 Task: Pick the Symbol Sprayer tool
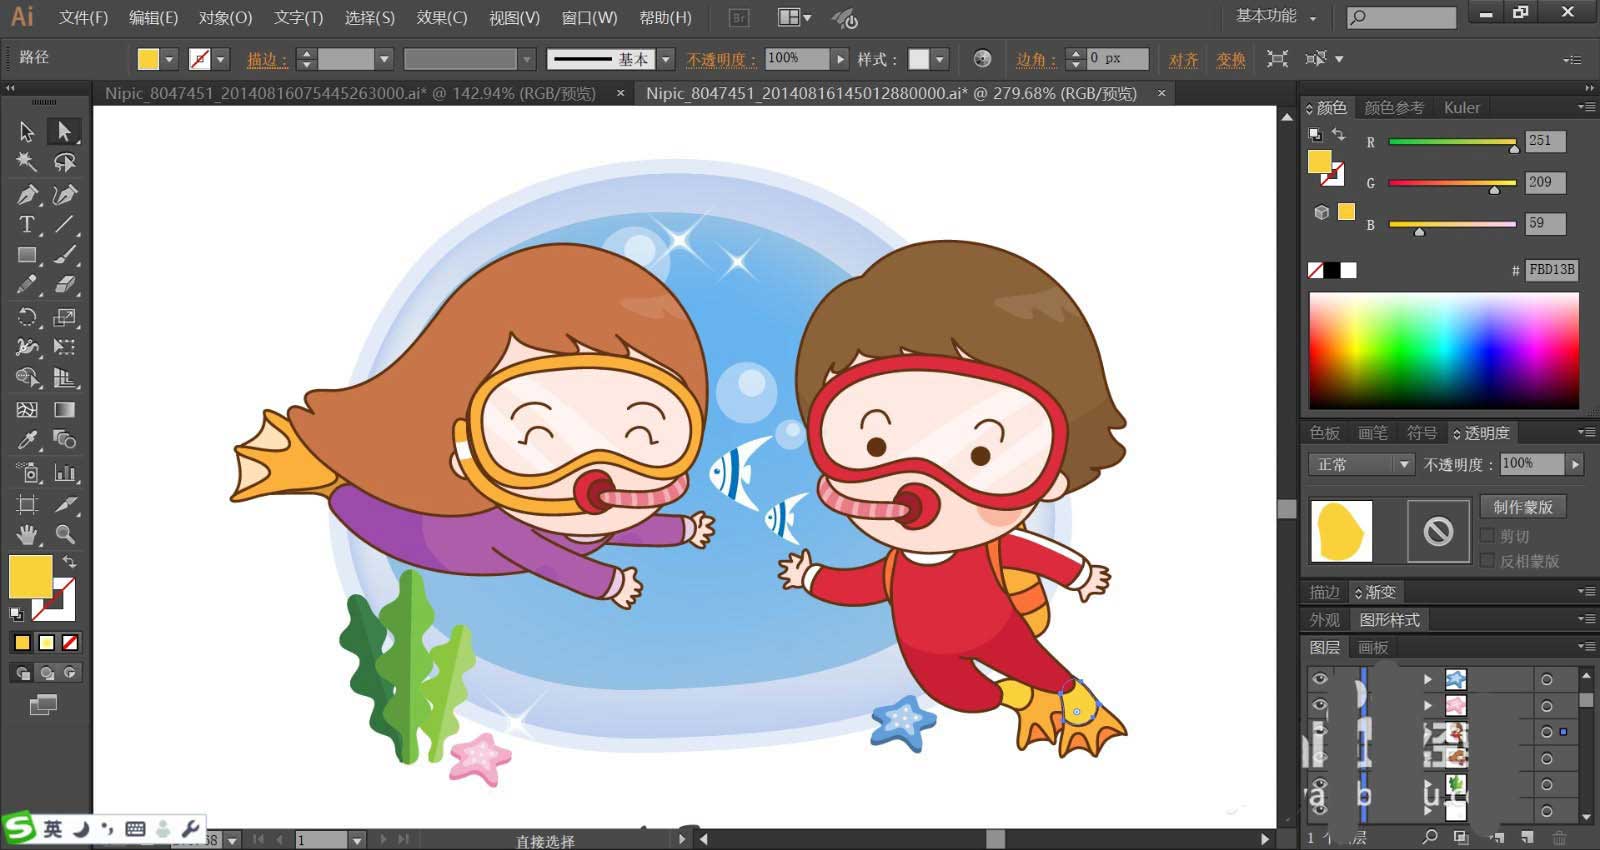coord(27,473)
